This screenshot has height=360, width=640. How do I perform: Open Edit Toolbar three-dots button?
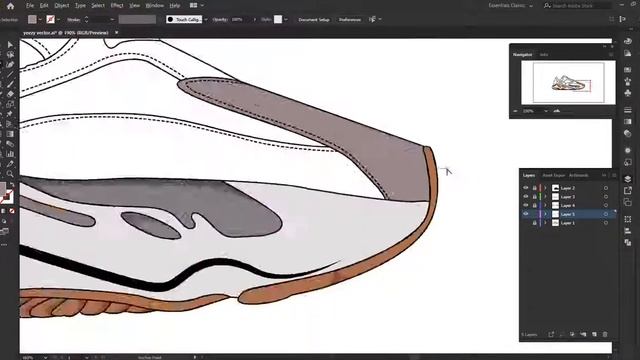[4, 244]
